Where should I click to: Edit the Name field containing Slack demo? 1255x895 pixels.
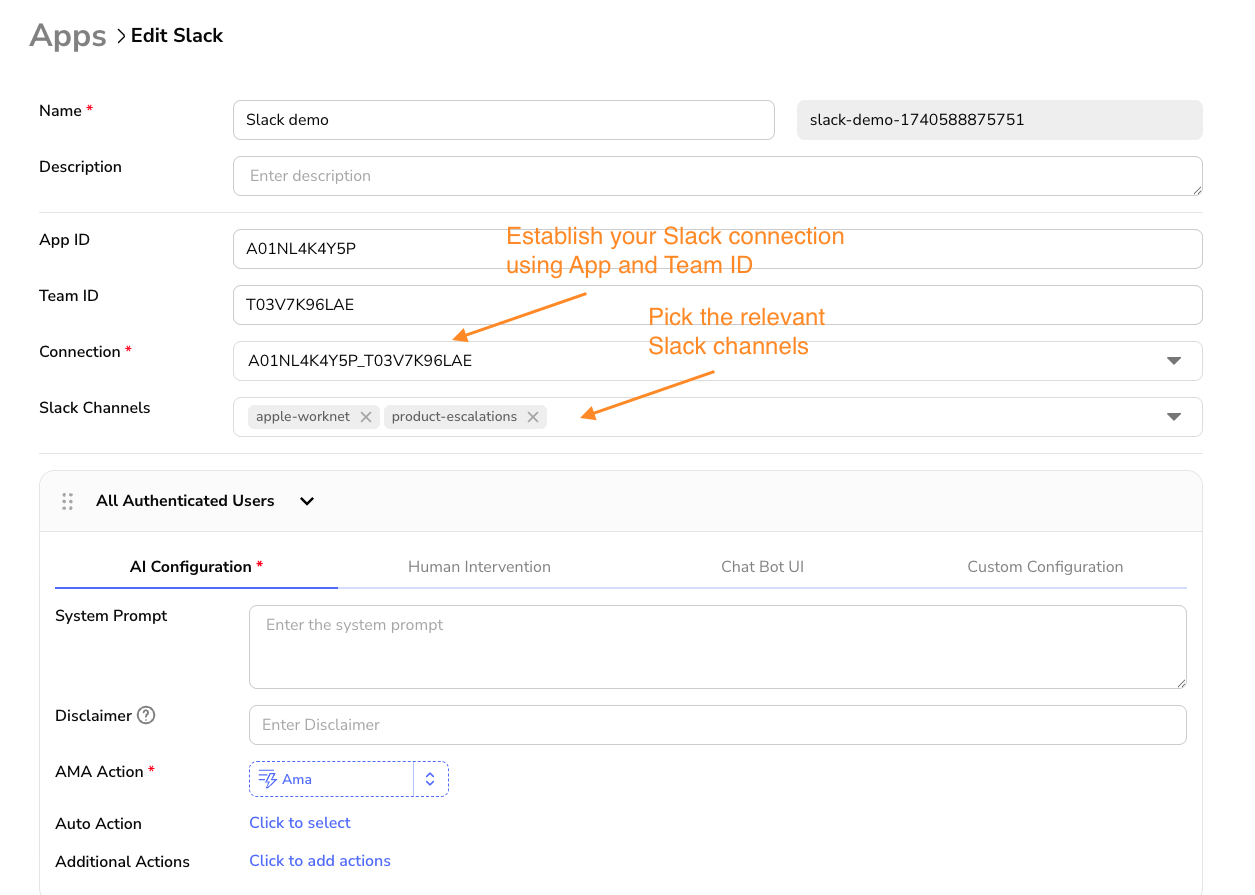pos(504,120)
